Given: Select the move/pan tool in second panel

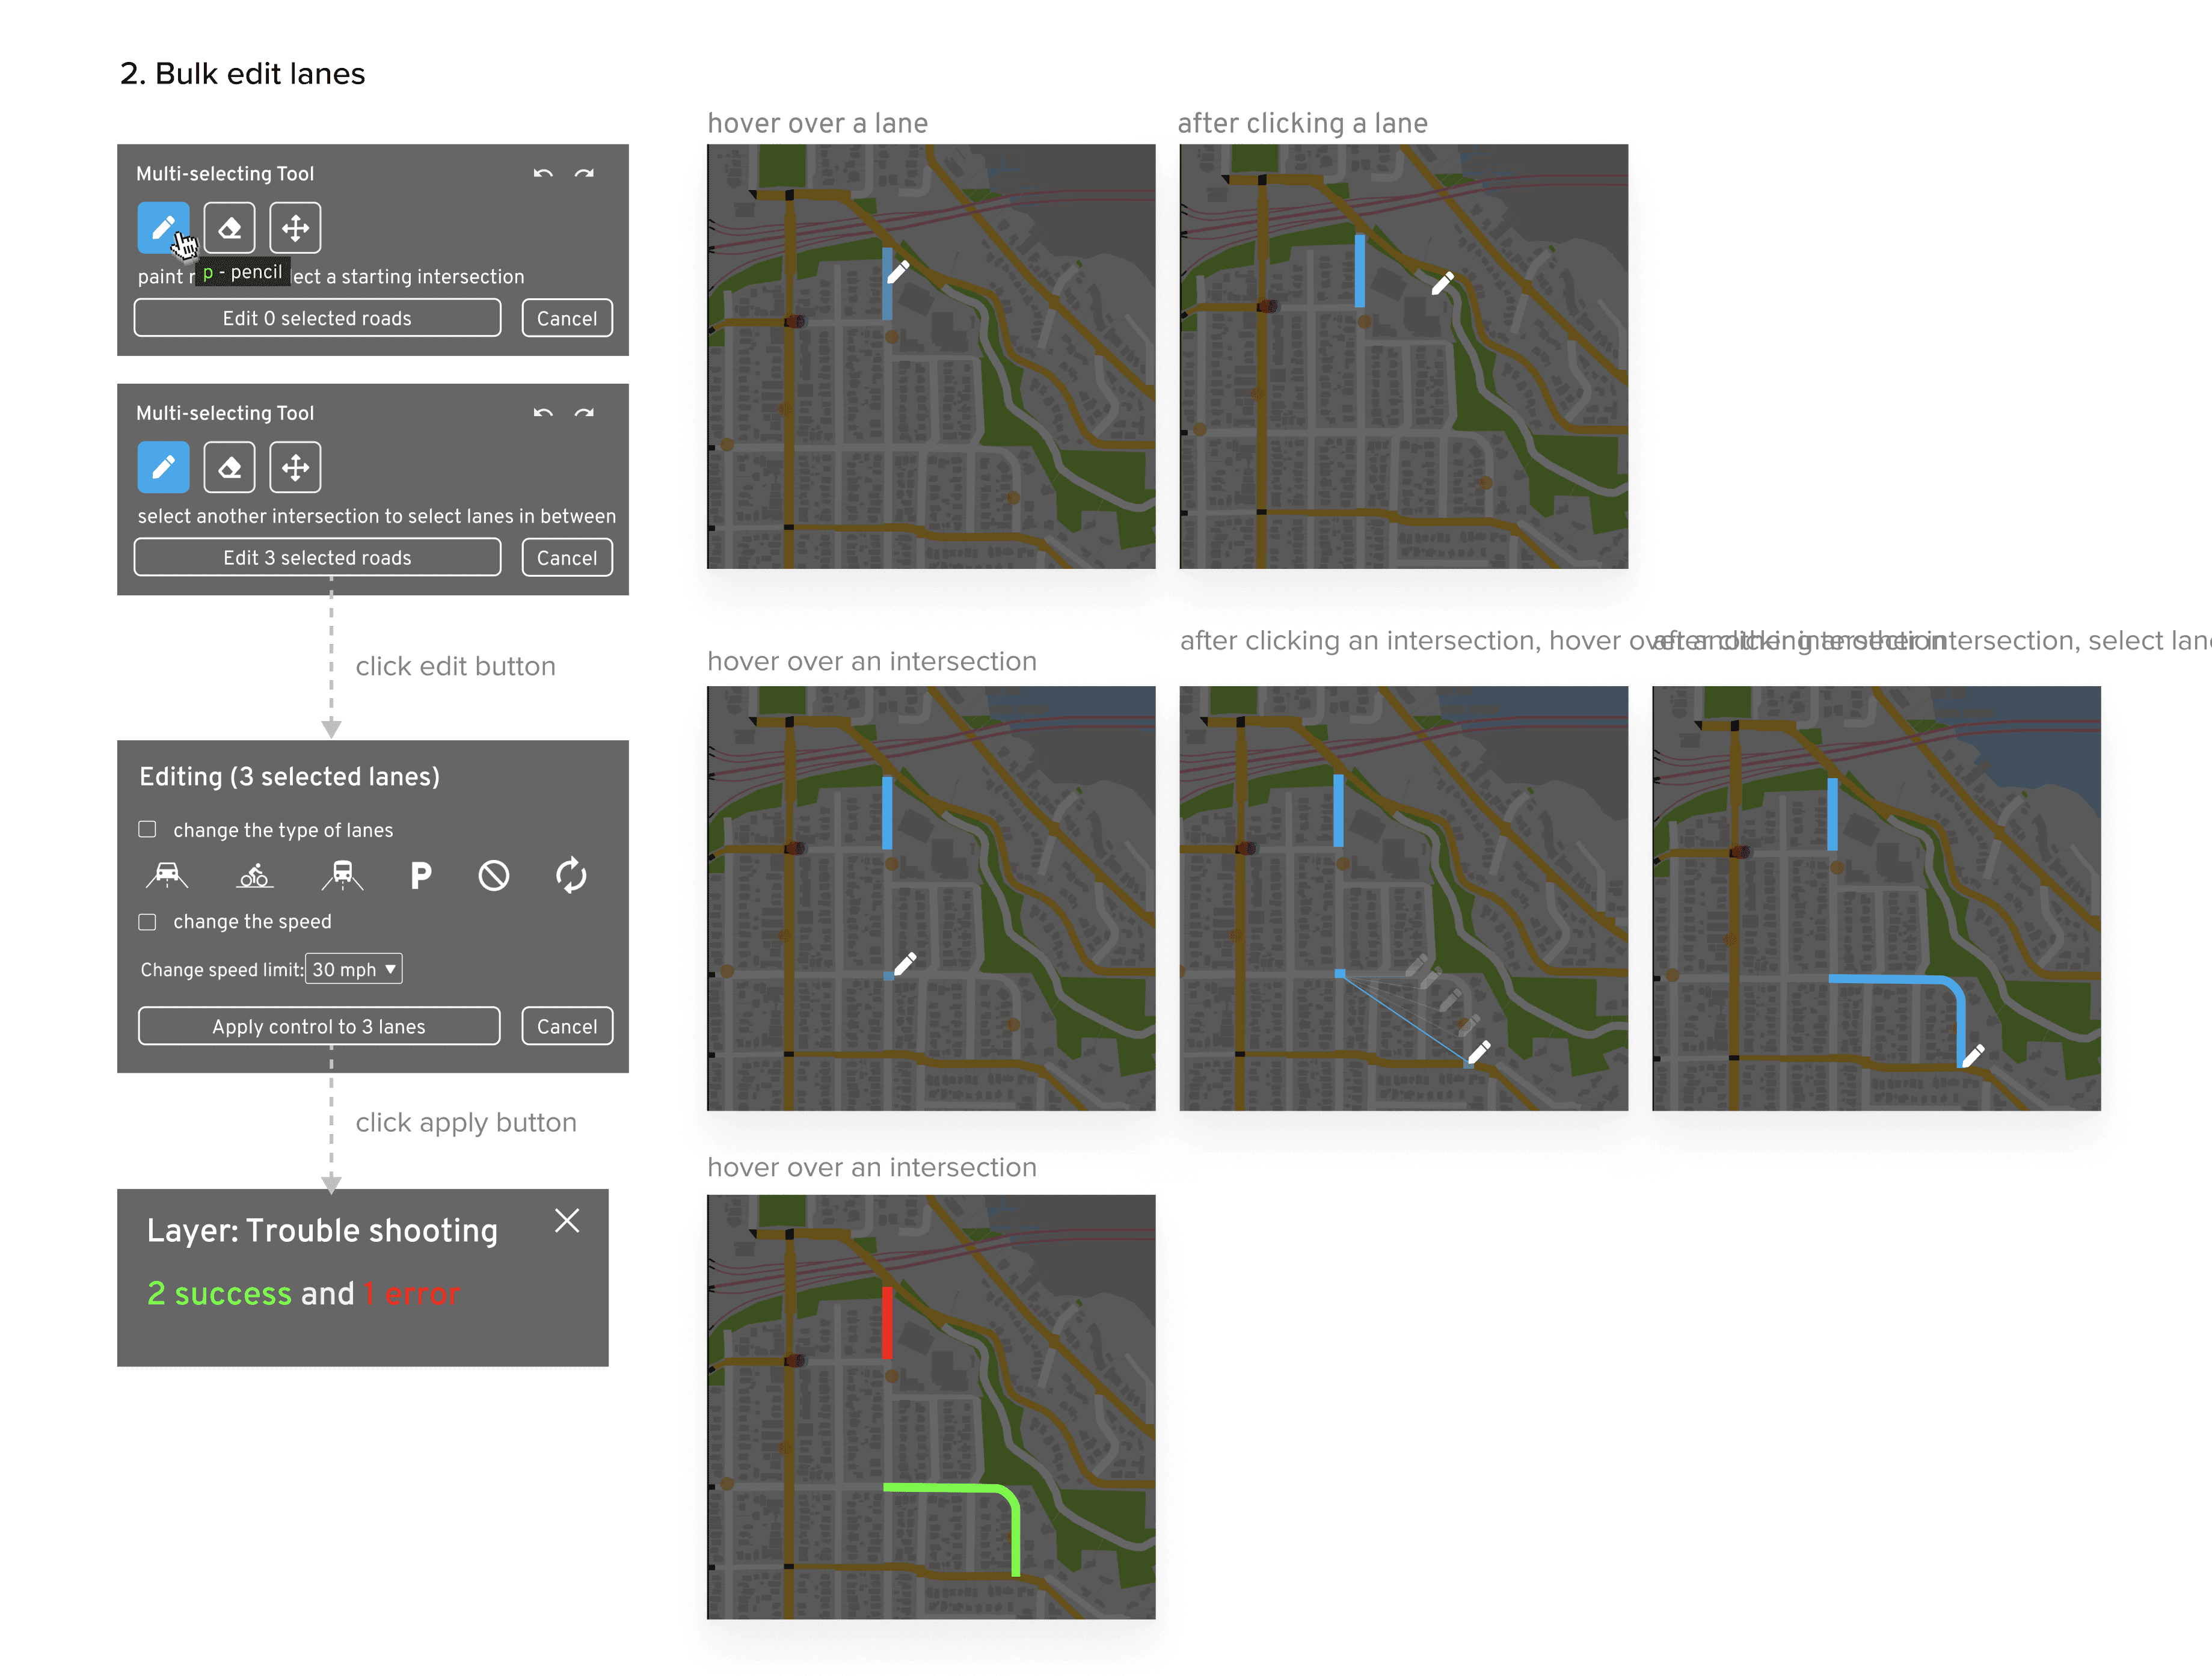Looking at the screenshot, I should (x=295, y=467).
